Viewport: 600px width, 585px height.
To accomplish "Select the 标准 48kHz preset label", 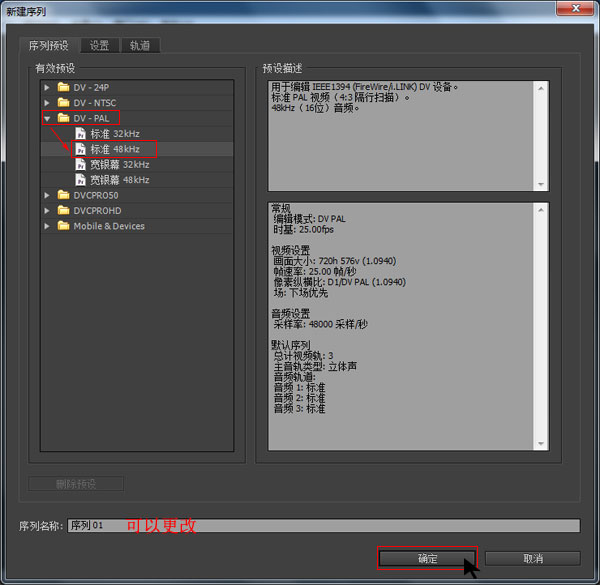I will click(115, 149).
